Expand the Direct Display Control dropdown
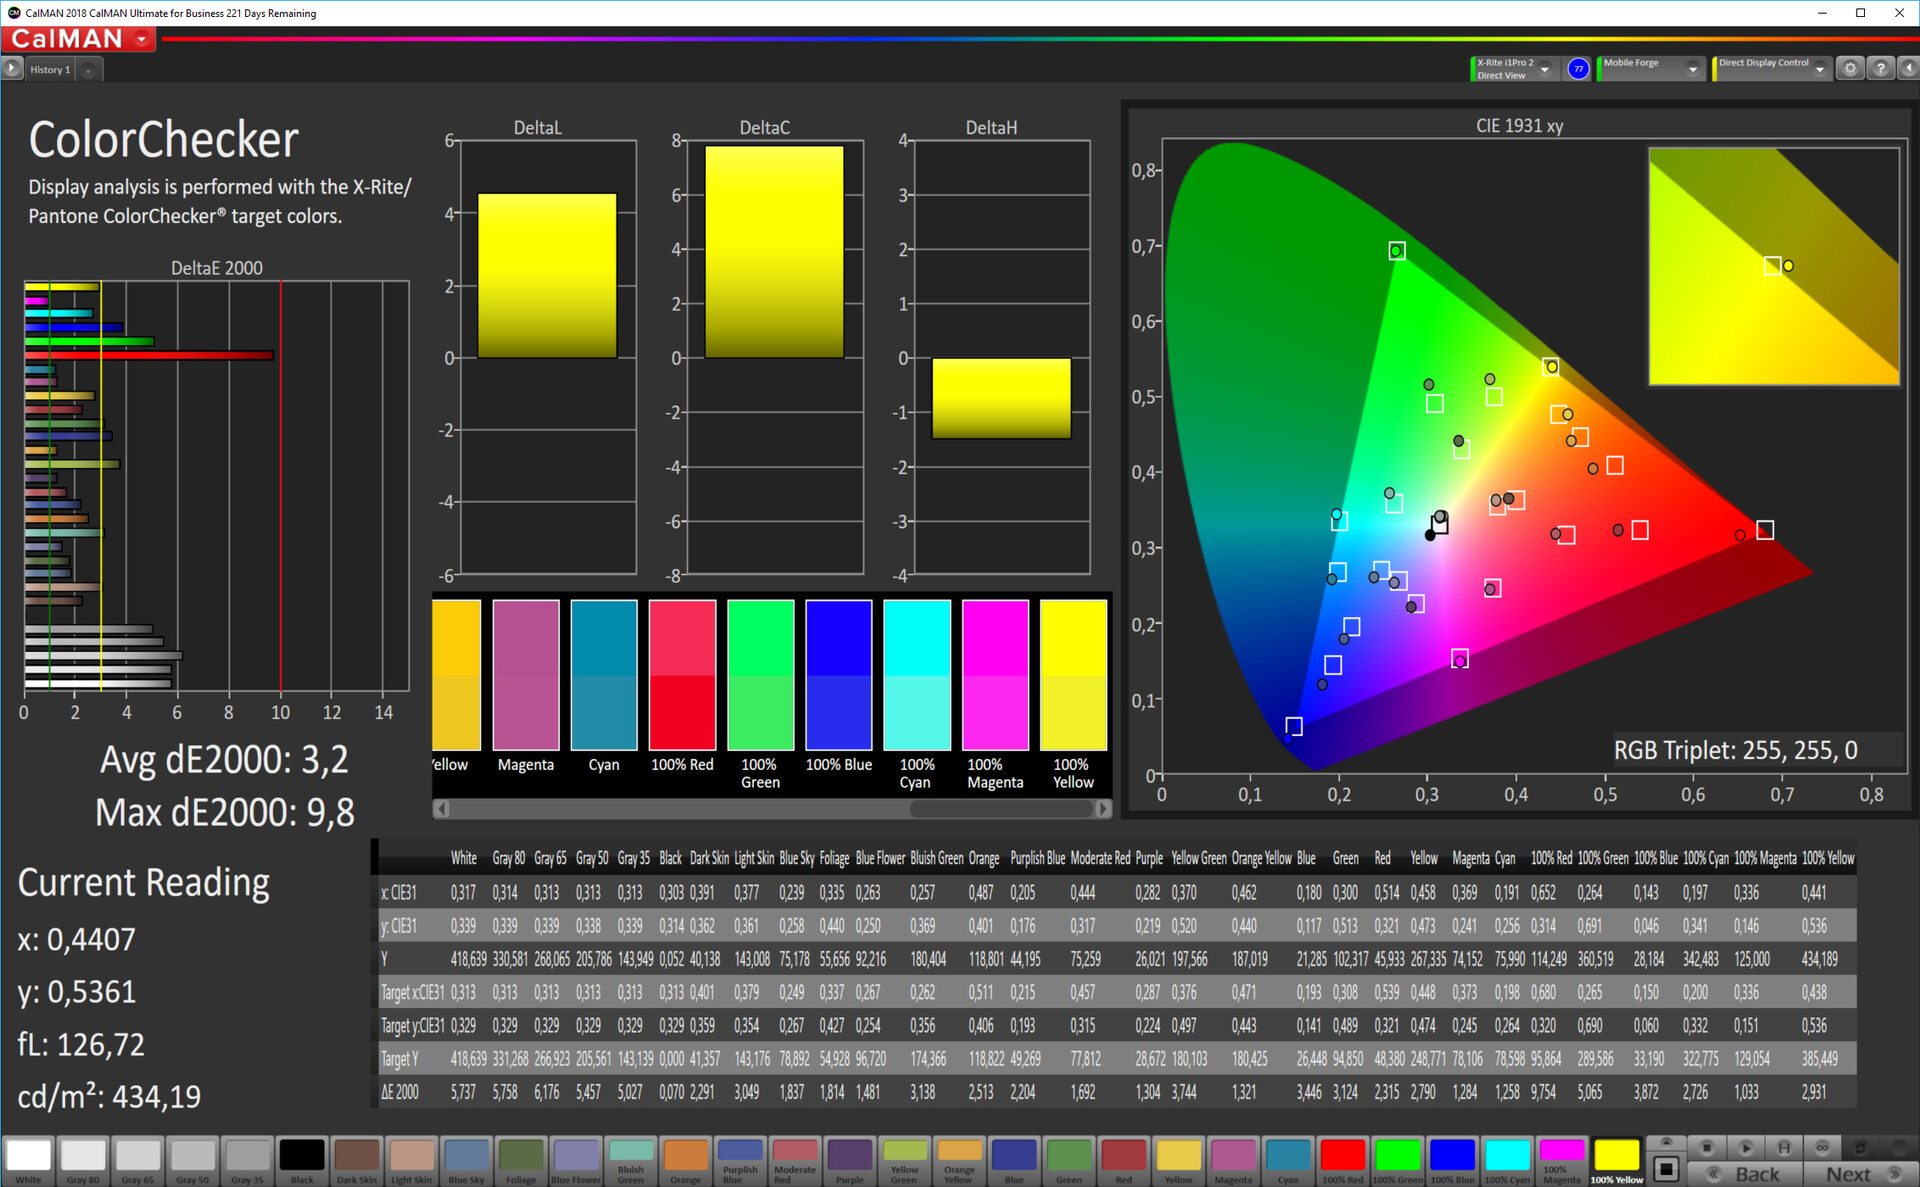The width and height of the screenshot is (1920, 1187). [1819, 69]
